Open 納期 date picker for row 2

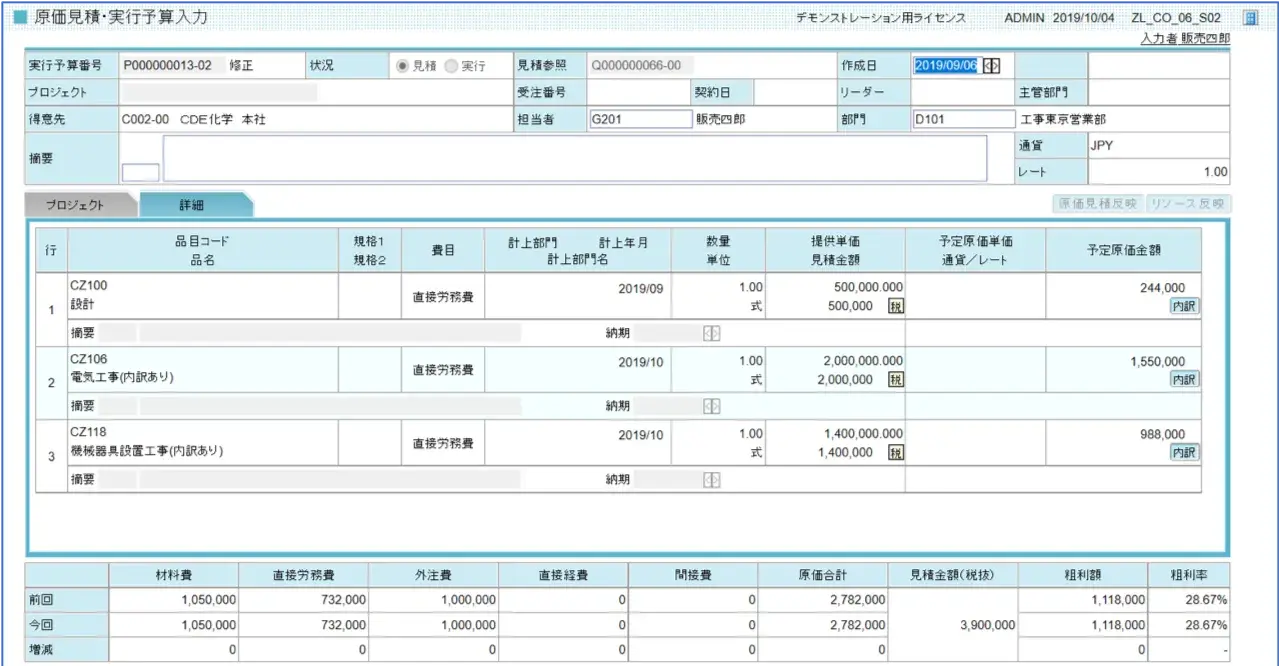(711, 406)
